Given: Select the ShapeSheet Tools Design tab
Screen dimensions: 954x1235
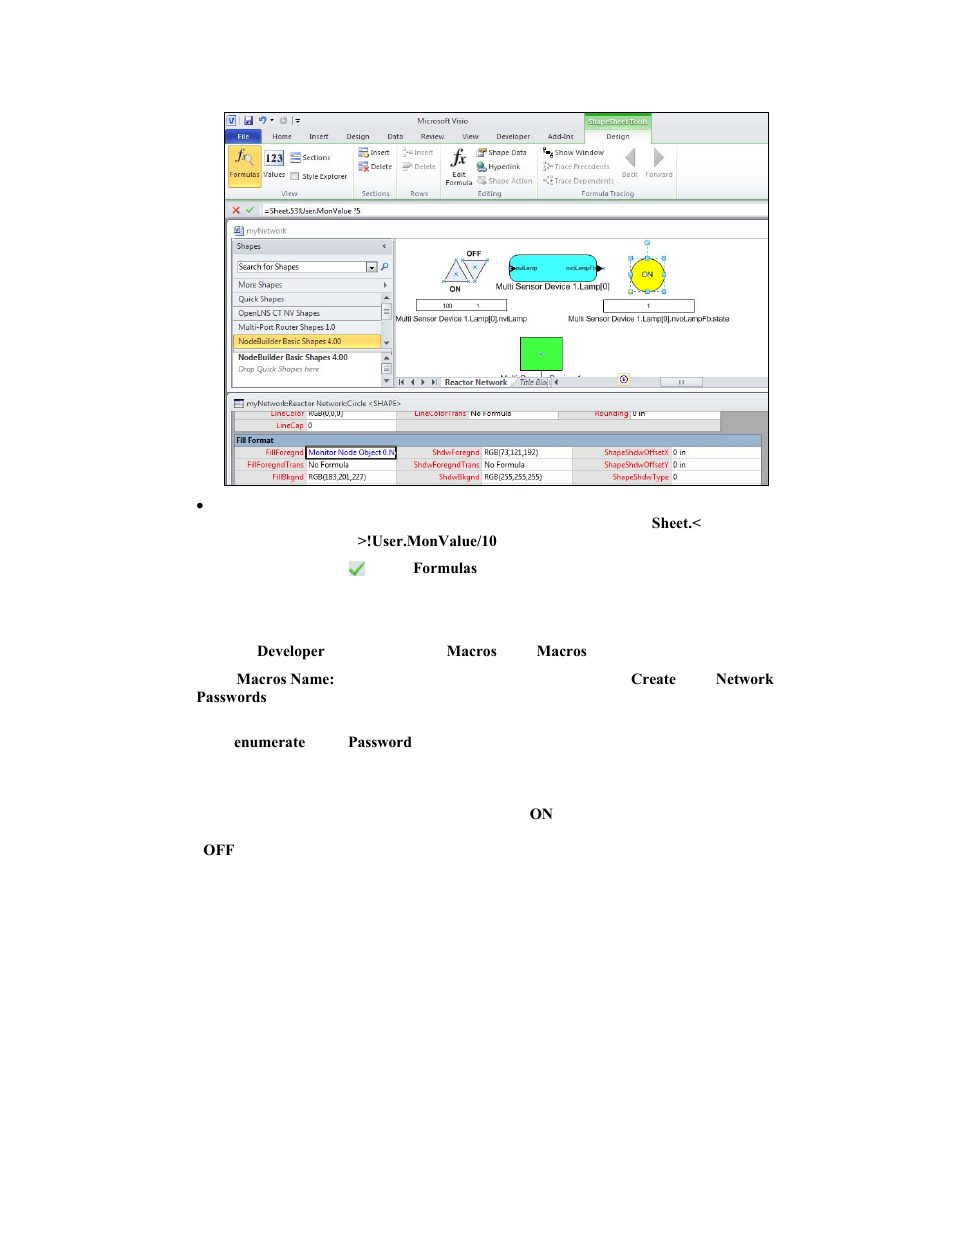Looking at the screenshot, I should [x=618, y=136].
